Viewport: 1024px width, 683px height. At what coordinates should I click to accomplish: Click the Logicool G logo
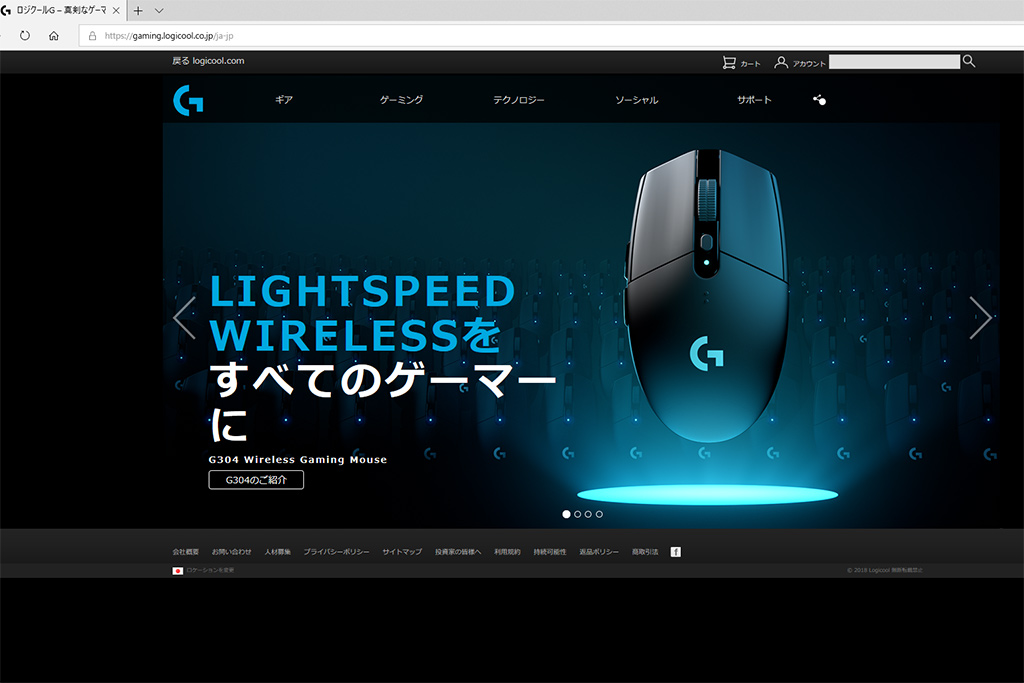coord(188,100)
